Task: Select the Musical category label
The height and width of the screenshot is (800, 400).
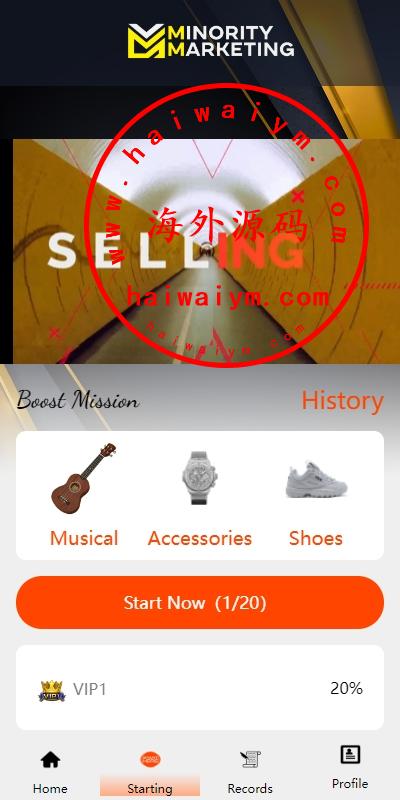Action: click(x=84, y=538)
